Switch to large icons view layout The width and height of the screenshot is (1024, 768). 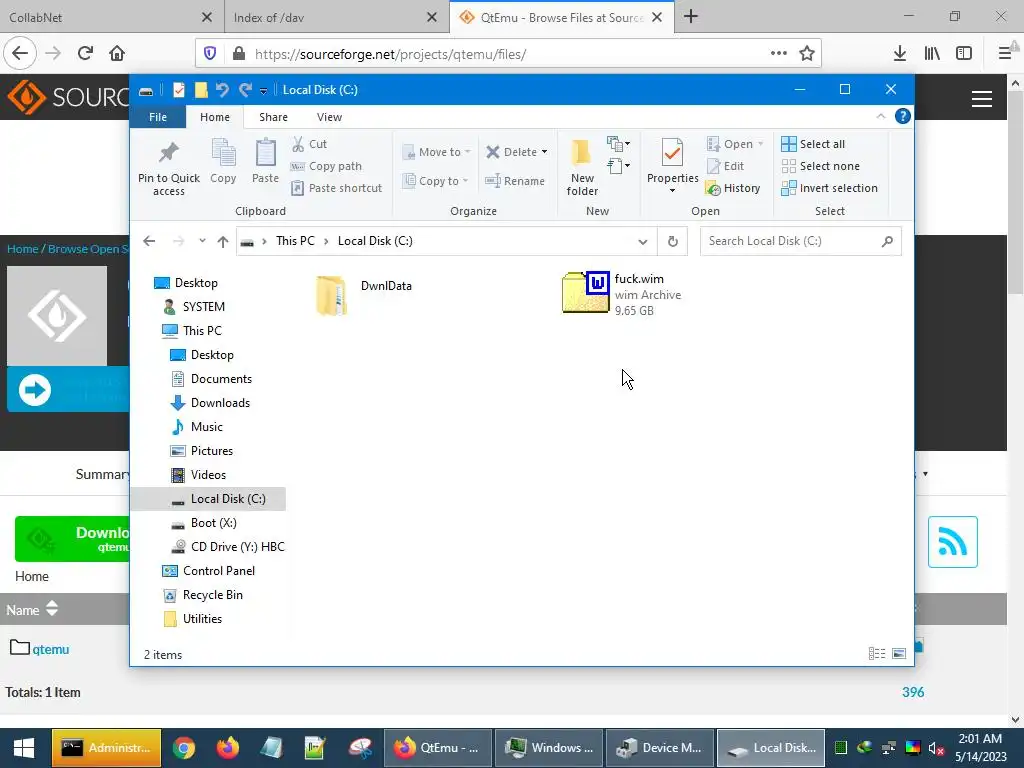point(899,654)
